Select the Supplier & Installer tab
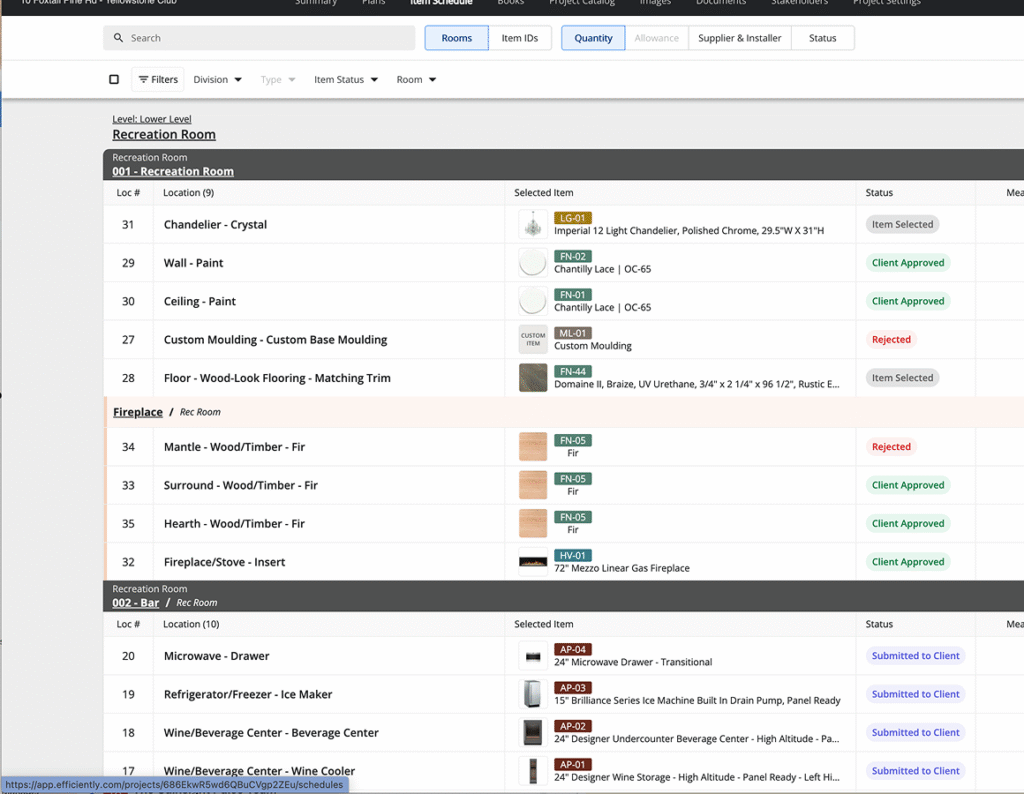This screenshot has height=794, width=1024. (x=739, y=38)
